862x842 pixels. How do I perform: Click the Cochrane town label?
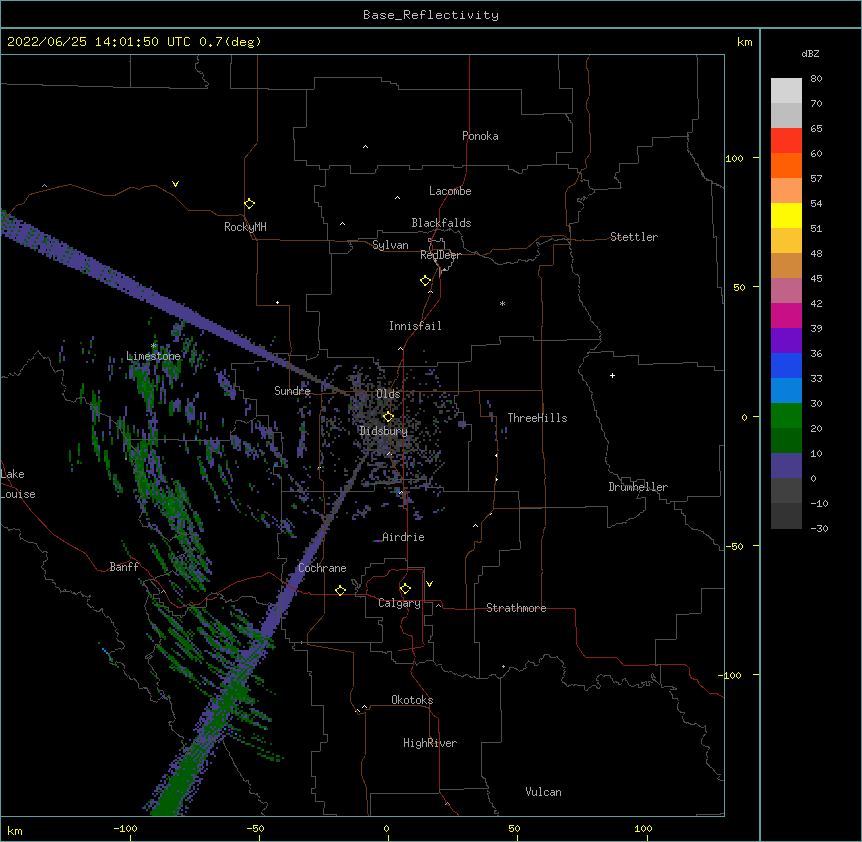(322, 568)
